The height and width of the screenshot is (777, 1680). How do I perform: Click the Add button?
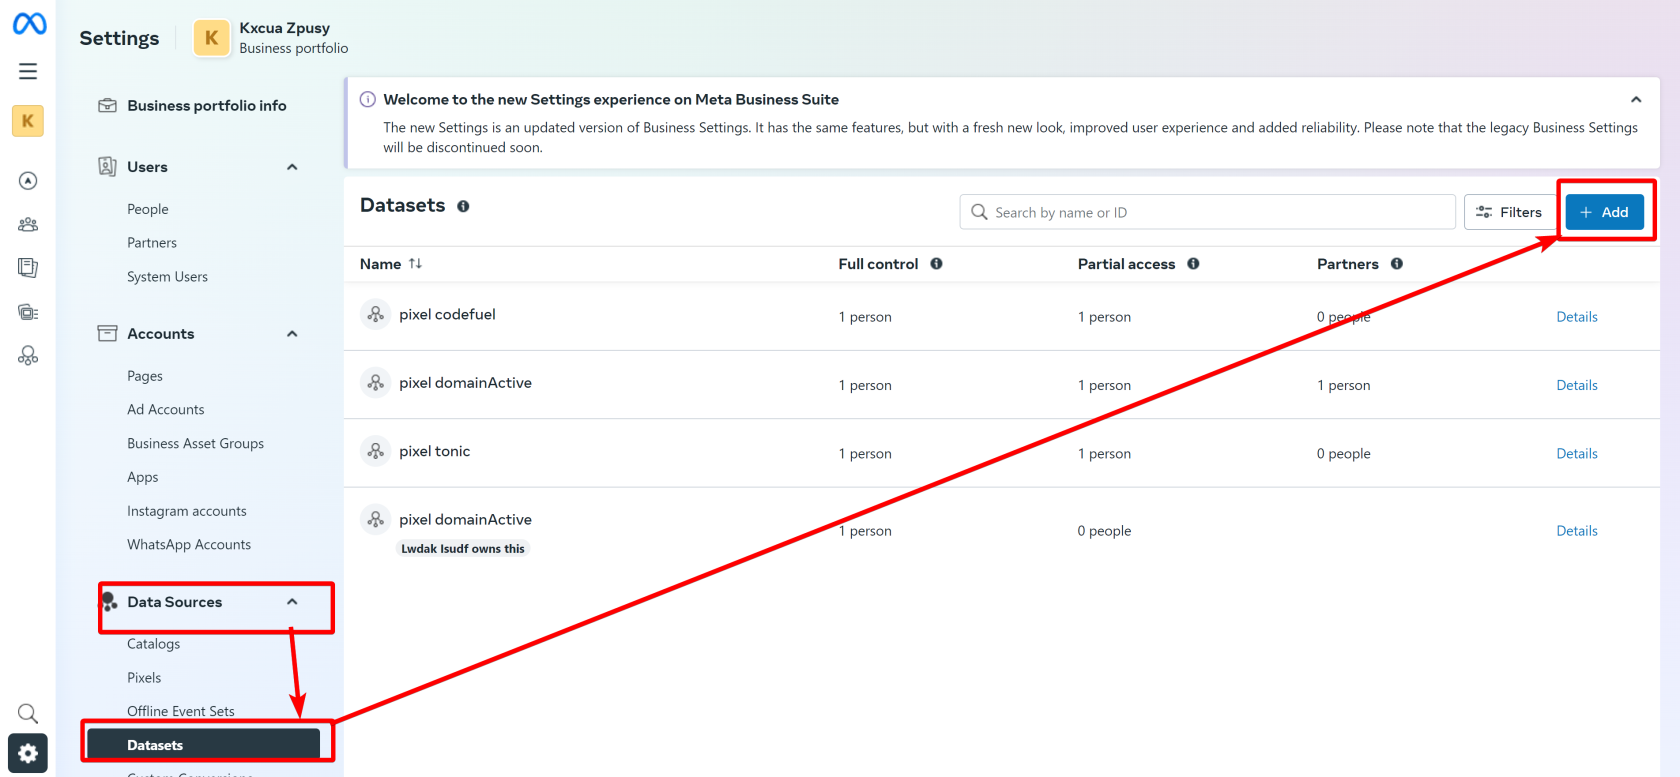1604,212
